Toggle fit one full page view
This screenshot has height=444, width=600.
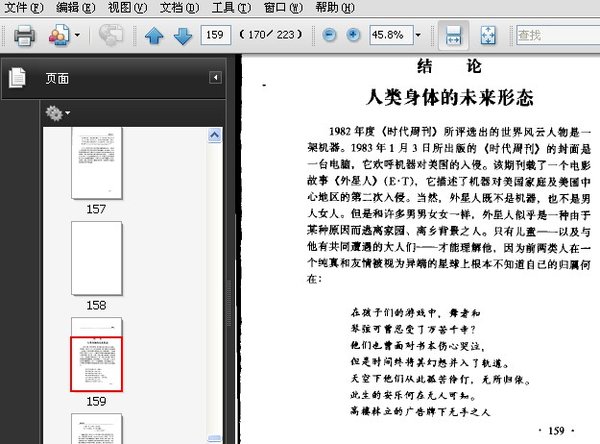[489, 36]
